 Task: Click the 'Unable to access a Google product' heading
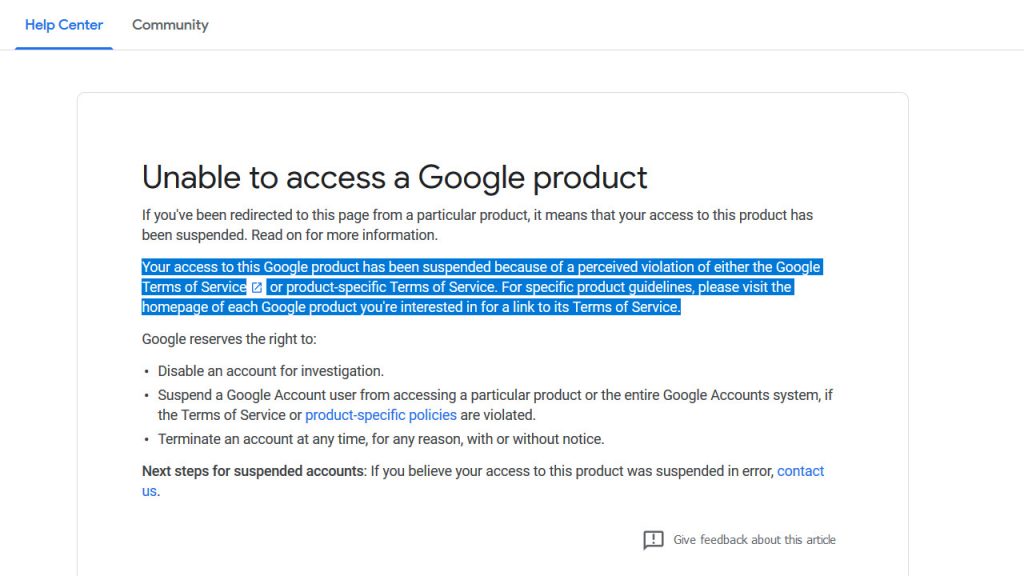(x=394, y=178)
